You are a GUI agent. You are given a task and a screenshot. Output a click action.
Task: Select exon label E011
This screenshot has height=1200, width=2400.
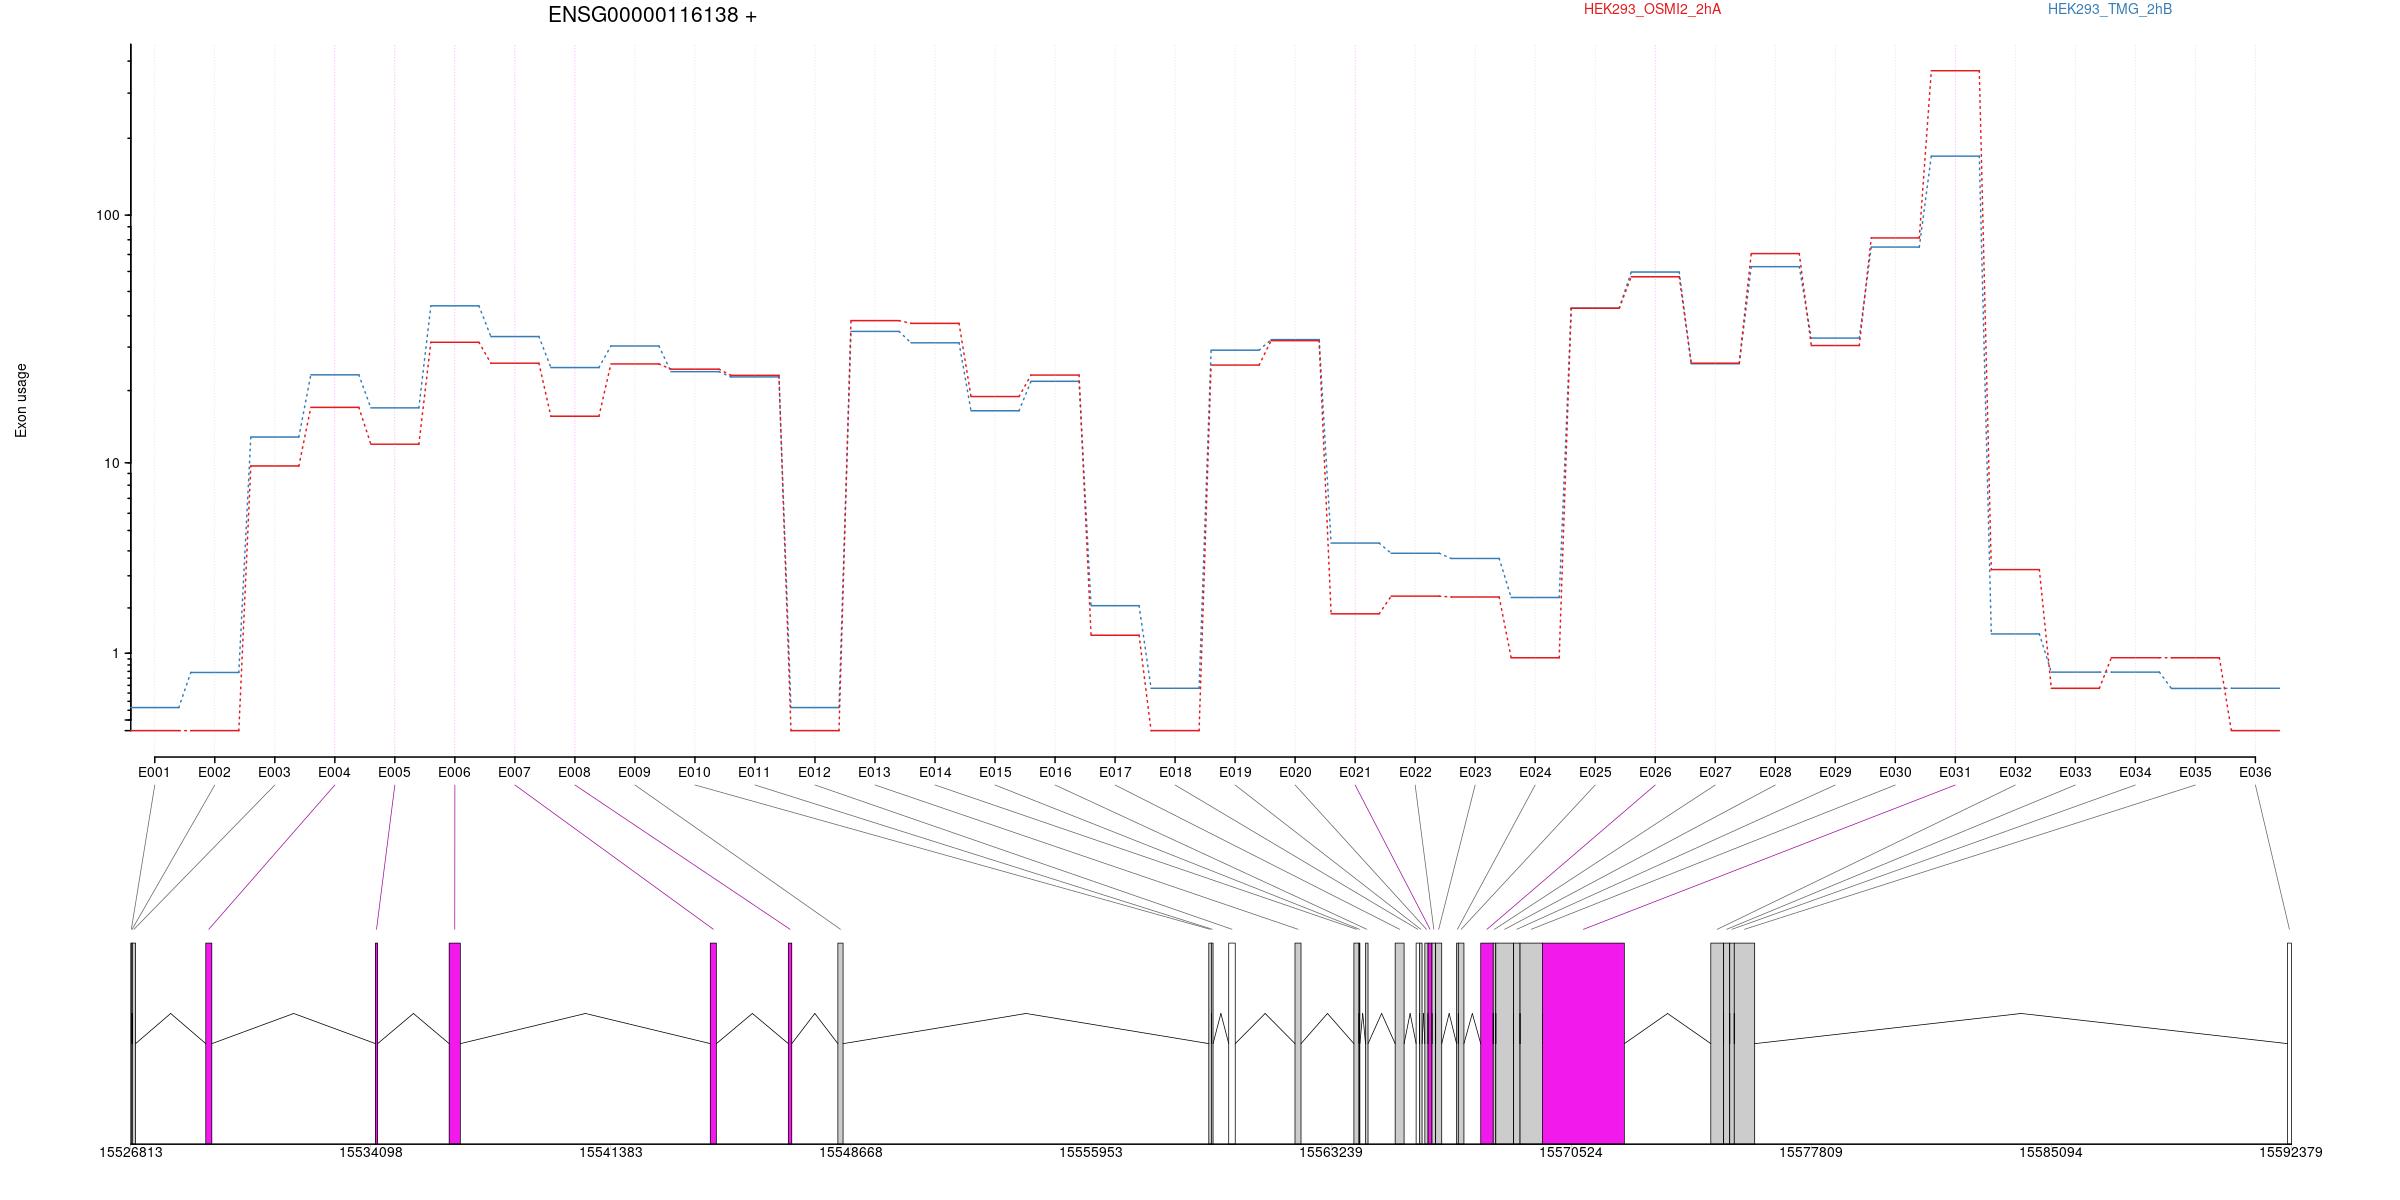[754, 772]
